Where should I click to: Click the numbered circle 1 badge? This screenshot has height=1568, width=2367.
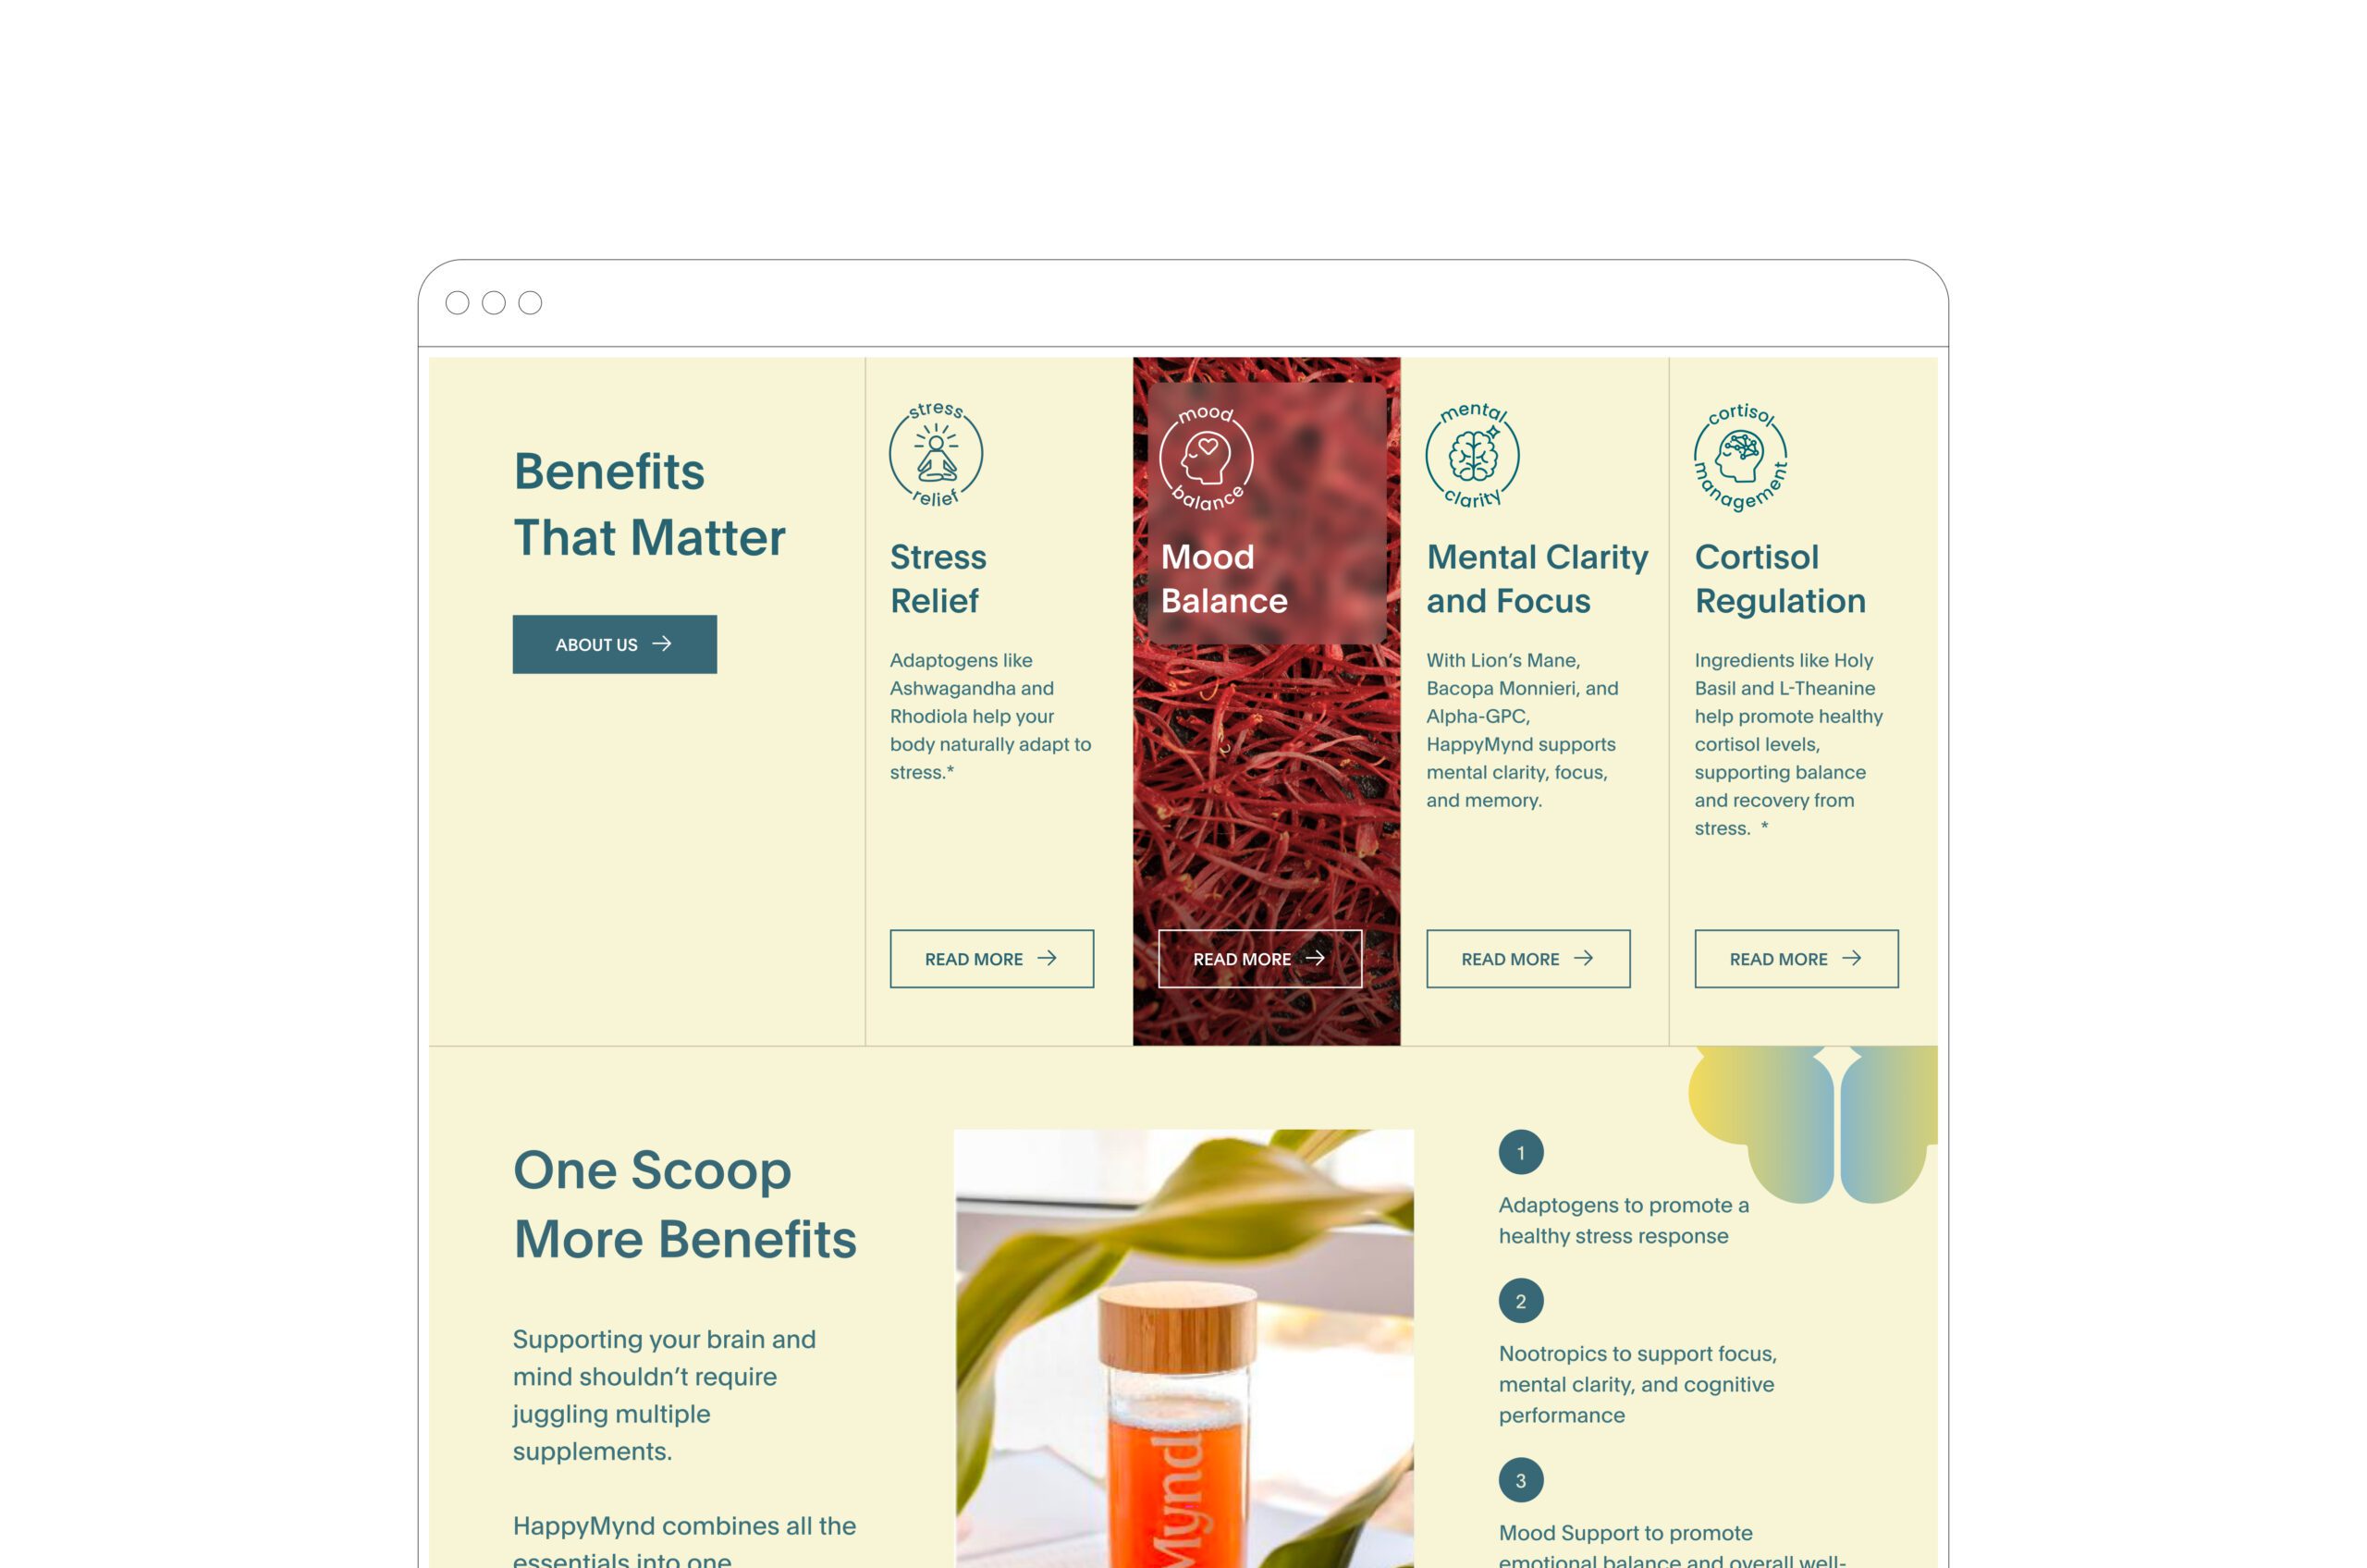coord(1521,1153)
